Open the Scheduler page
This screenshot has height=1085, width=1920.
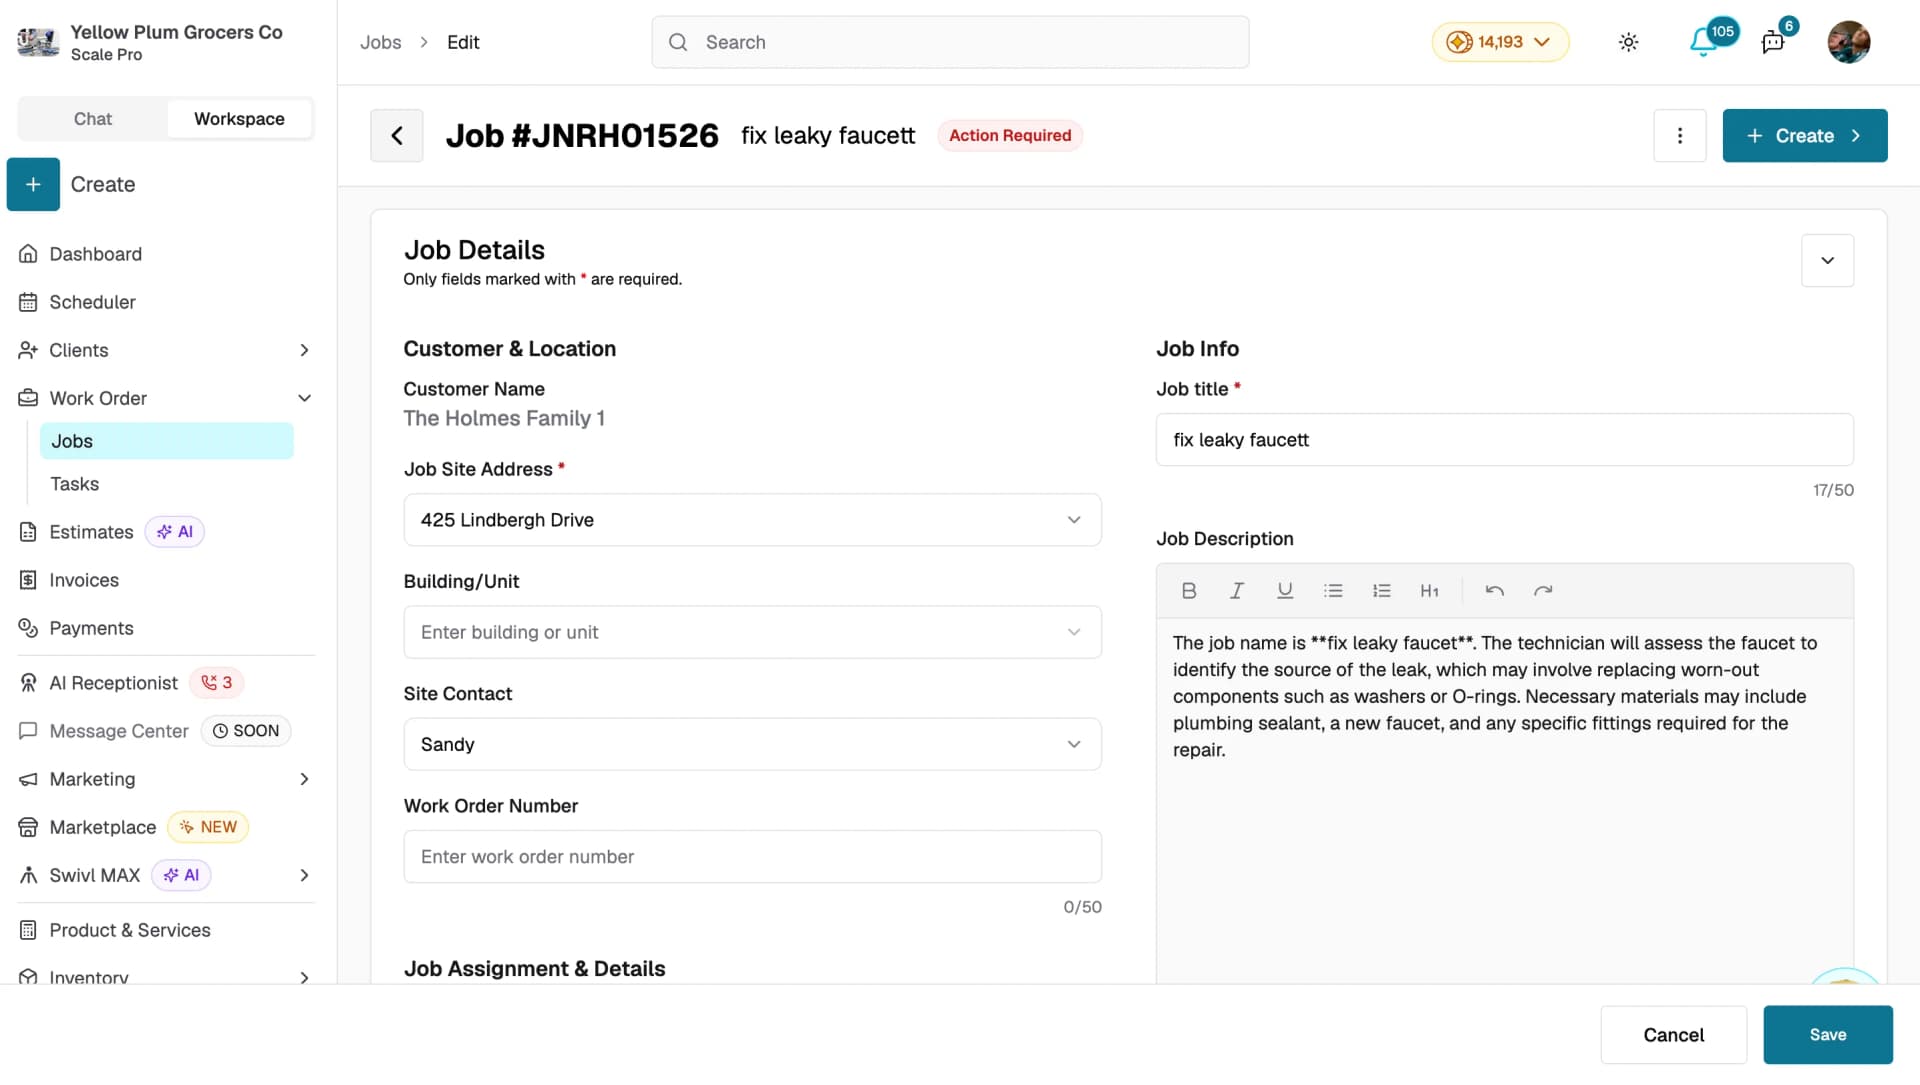[x=92, y=302]
